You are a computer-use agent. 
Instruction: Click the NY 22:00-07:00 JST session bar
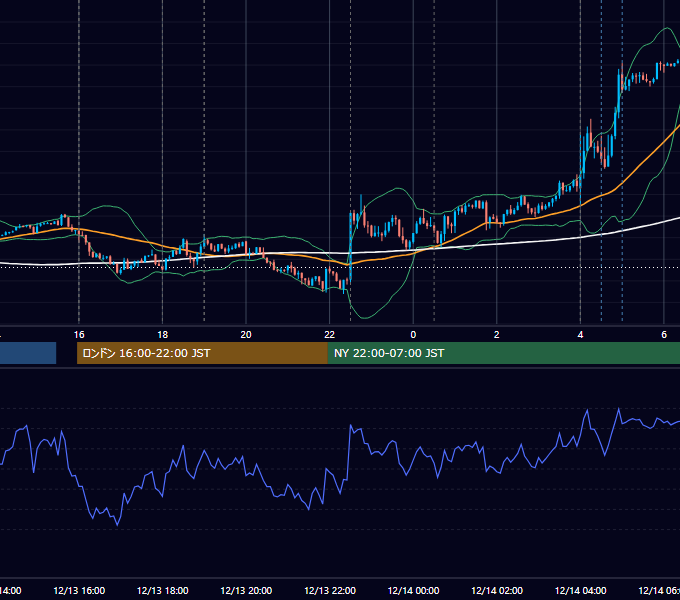click(x=503, y=353)
